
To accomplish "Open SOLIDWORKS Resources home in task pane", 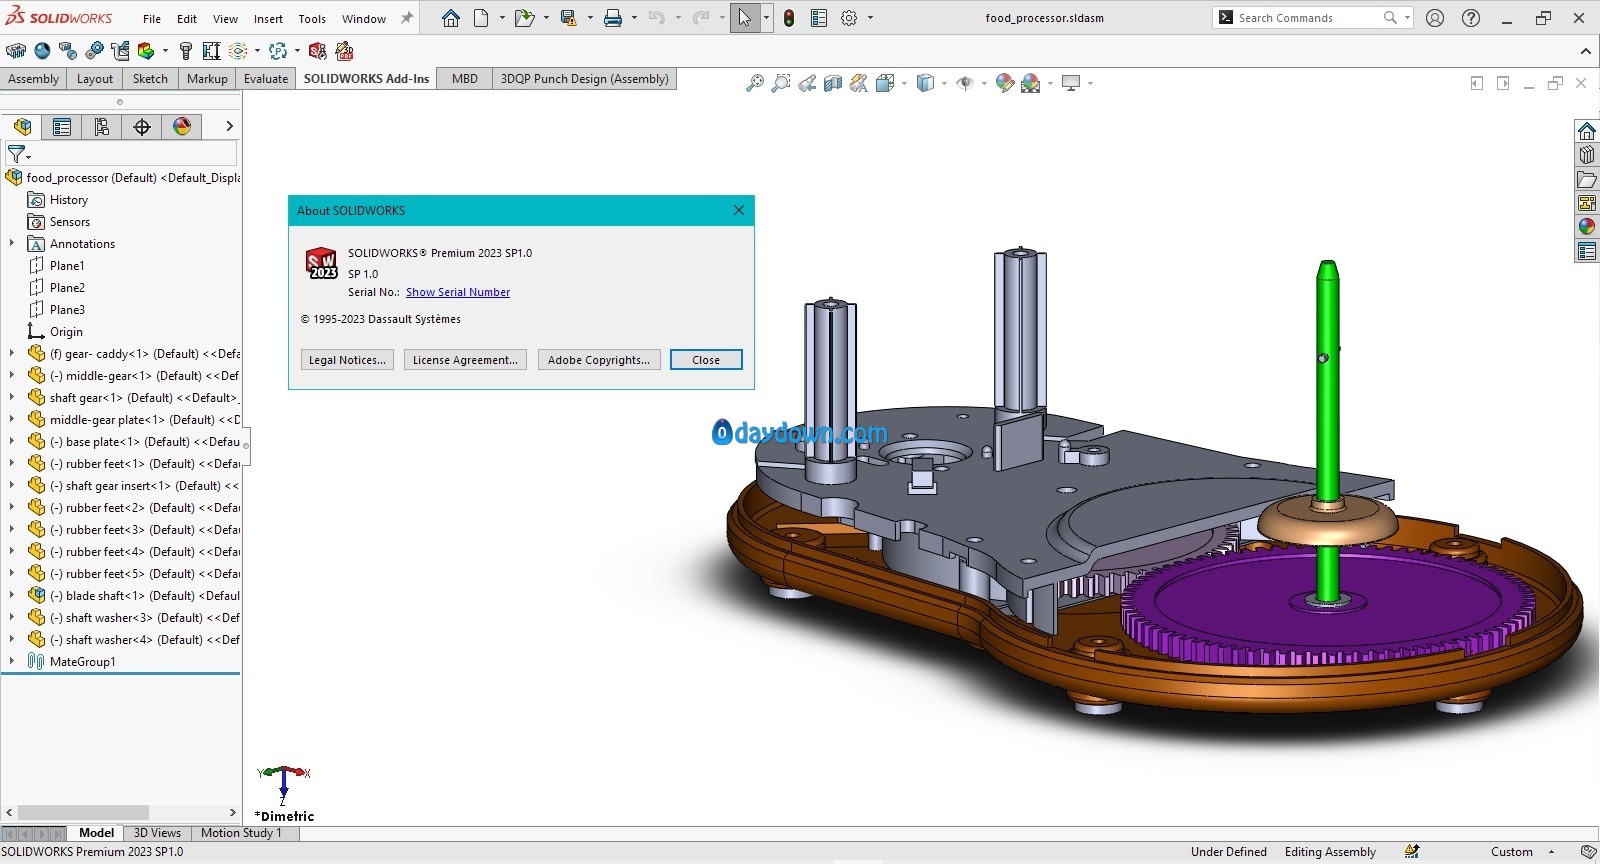I will coord(1587,131).
